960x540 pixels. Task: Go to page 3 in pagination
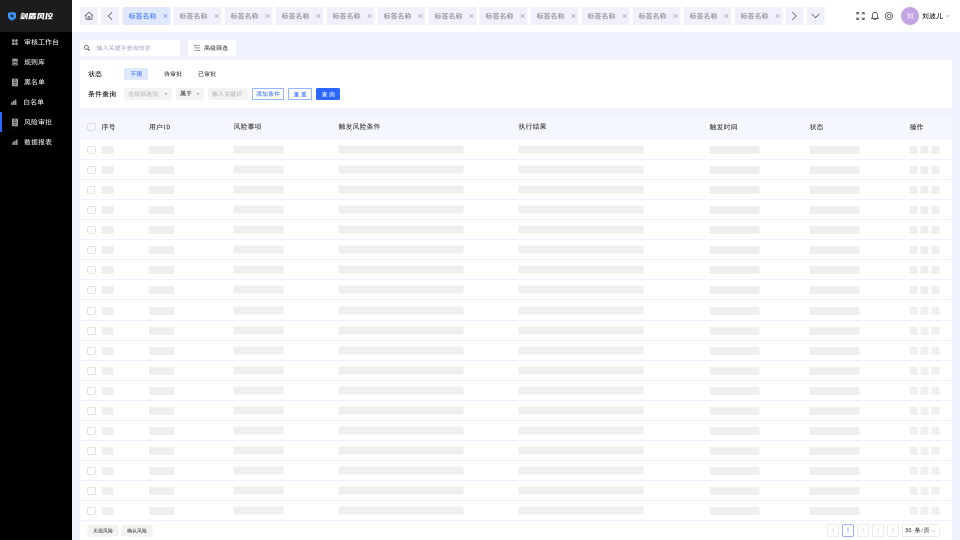[x=878, y=530]
